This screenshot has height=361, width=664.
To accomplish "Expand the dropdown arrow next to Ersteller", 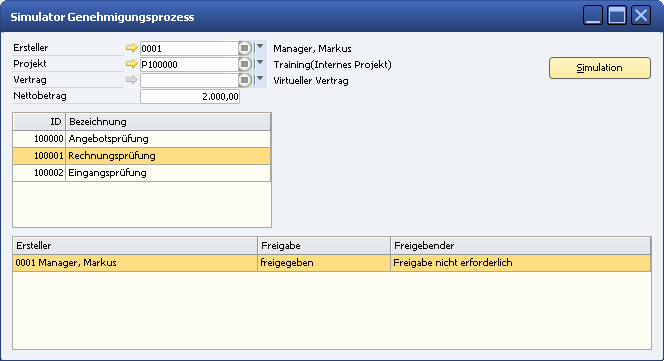I will click(260, 47).
